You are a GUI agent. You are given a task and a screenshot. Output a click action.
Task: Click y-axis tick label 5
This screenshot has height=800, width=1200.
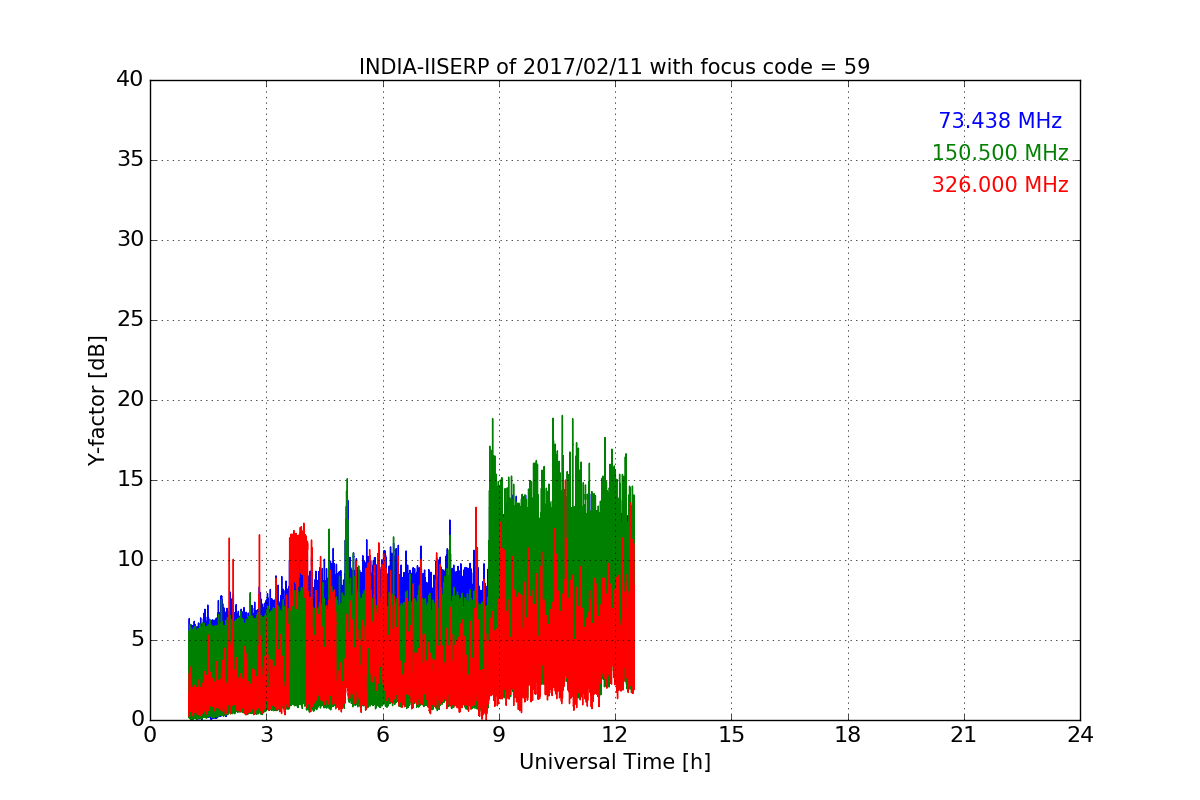137,640
